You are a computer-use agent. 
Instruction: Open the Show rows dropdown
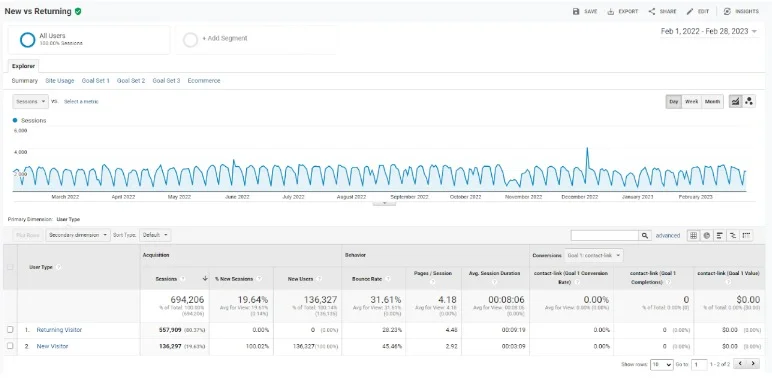coord(661,365)
